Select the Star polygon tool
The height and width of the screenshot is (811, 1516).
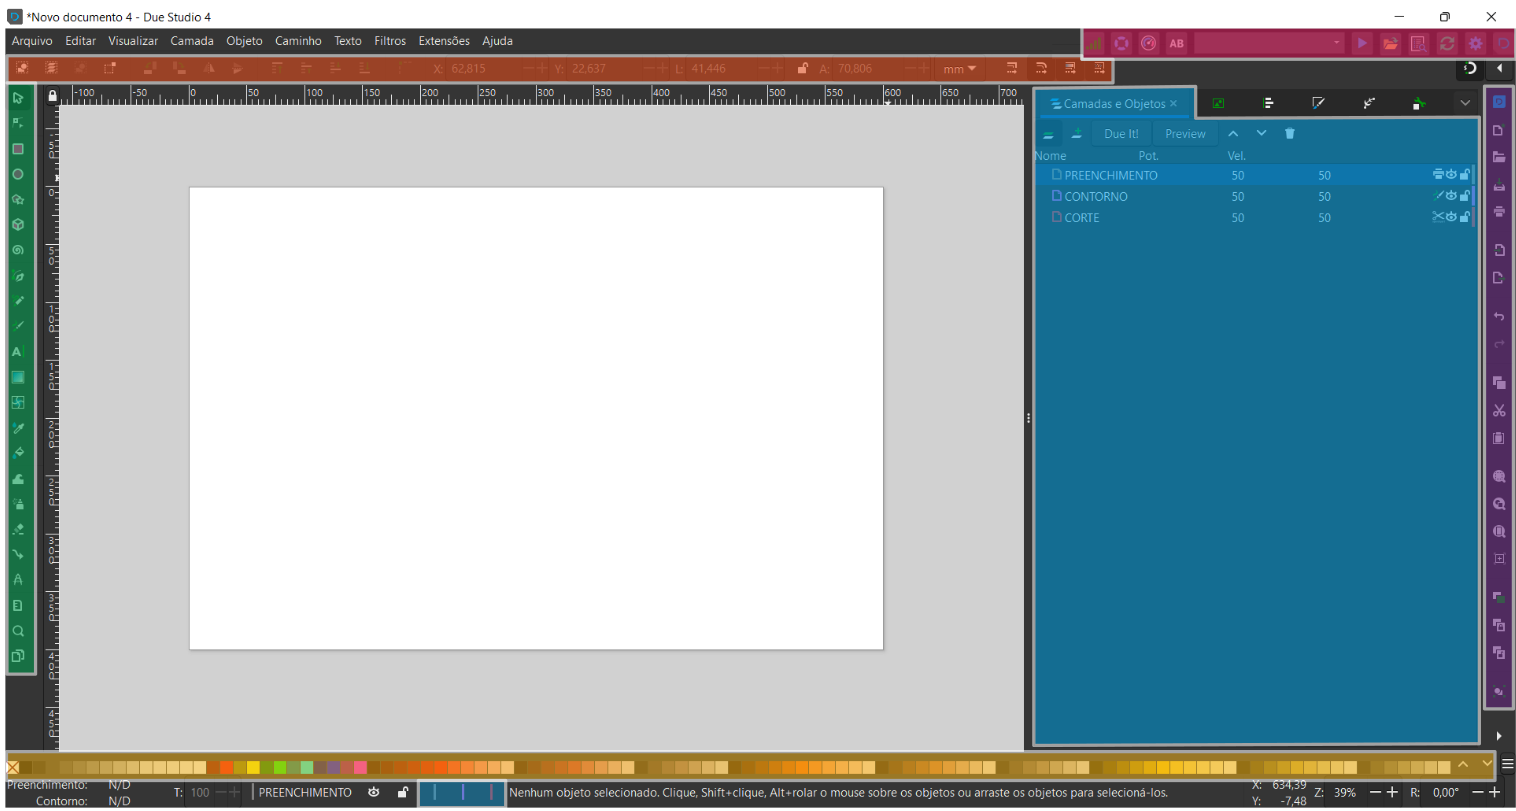pyautogui.click(x=18, y=199)
